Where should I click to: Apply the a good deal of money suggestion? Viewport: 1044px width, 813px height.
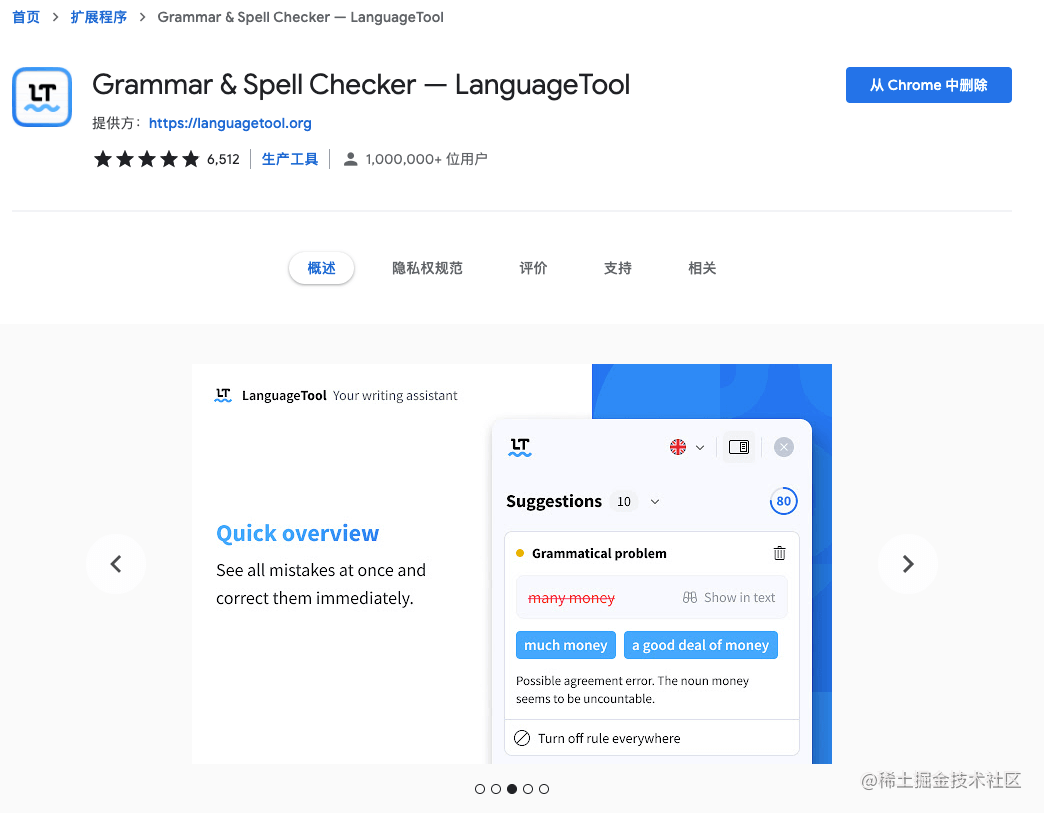700,645
